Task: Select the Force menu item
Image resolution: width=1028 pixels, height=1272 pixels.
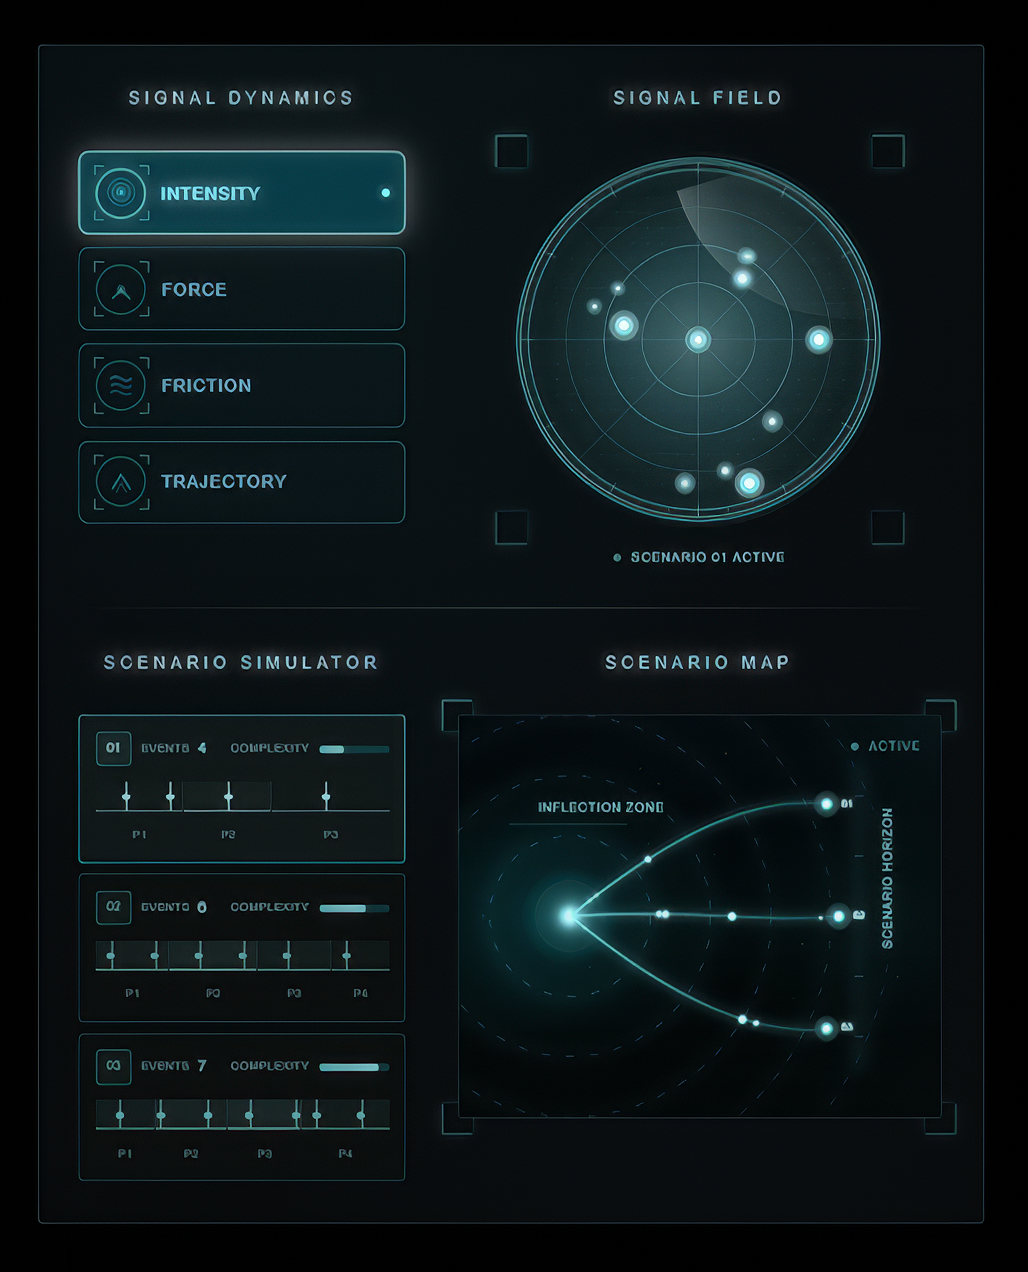Action: (x=242, y=289)
